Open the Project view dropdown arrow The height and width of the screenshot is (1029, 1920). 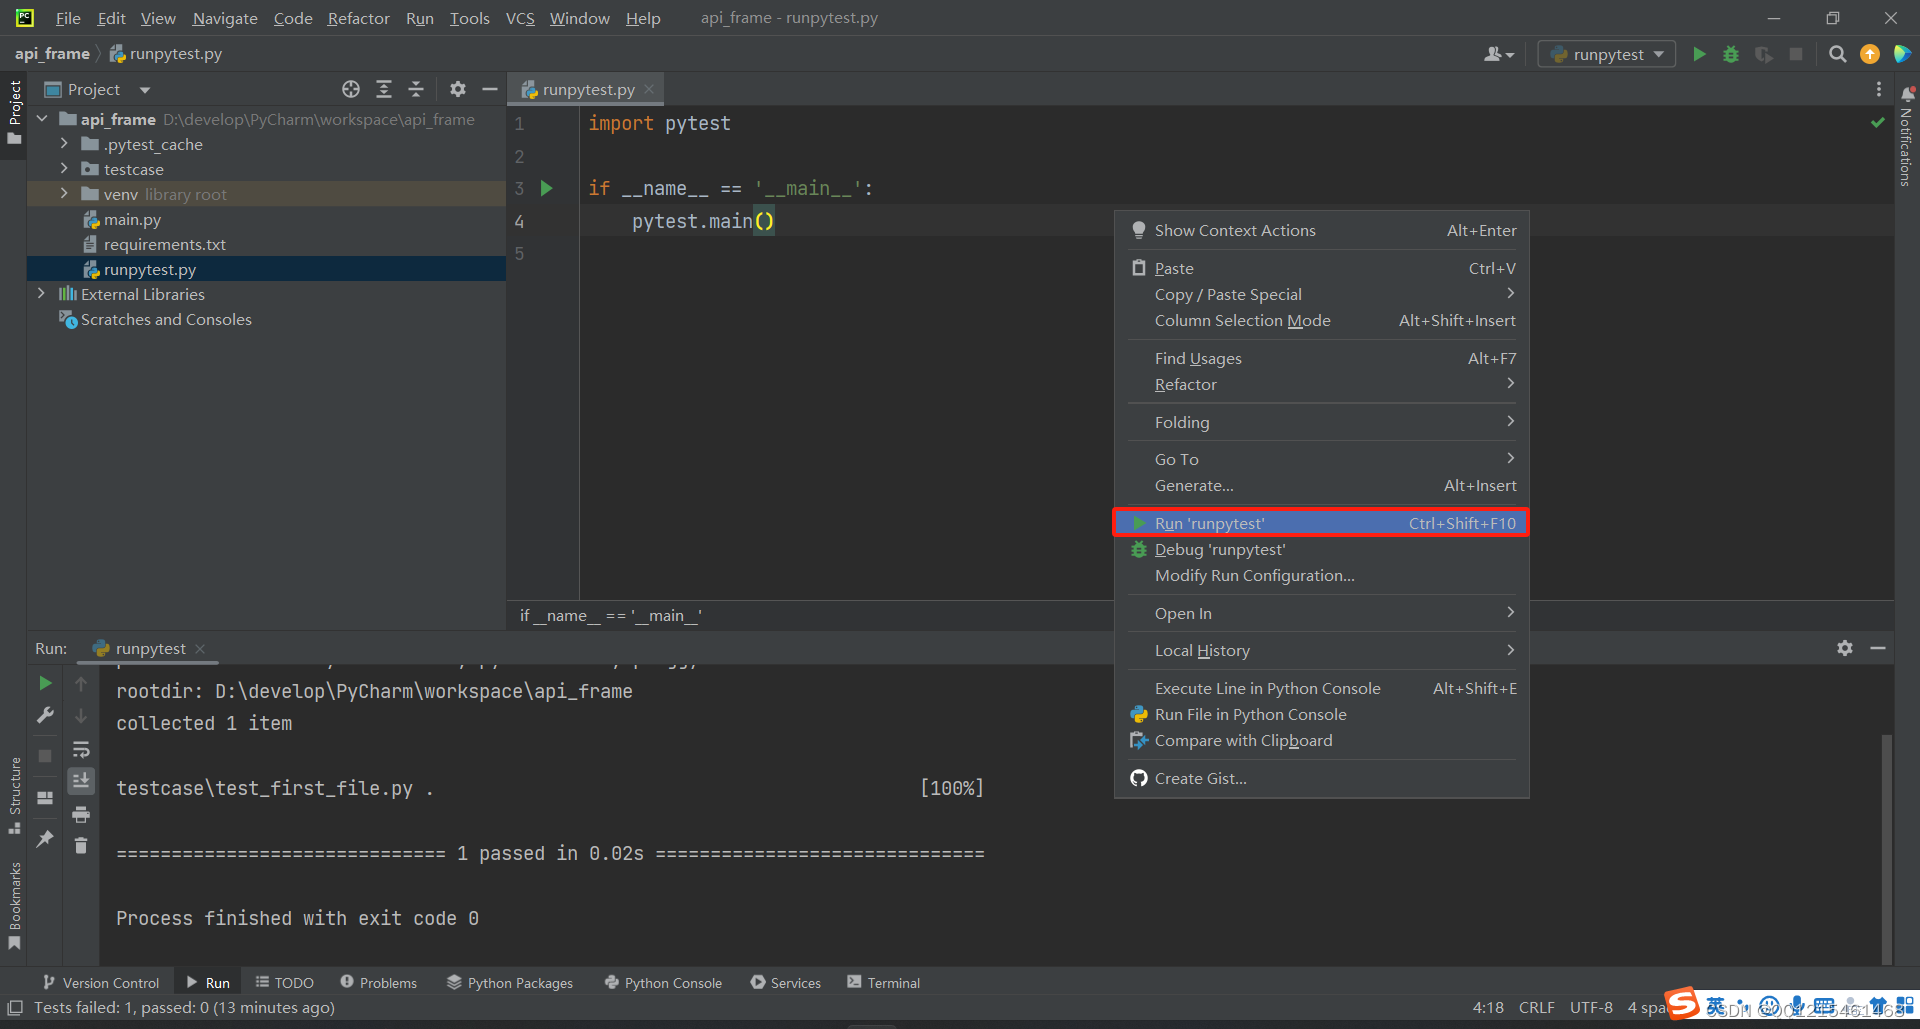(x=145, y=90)
